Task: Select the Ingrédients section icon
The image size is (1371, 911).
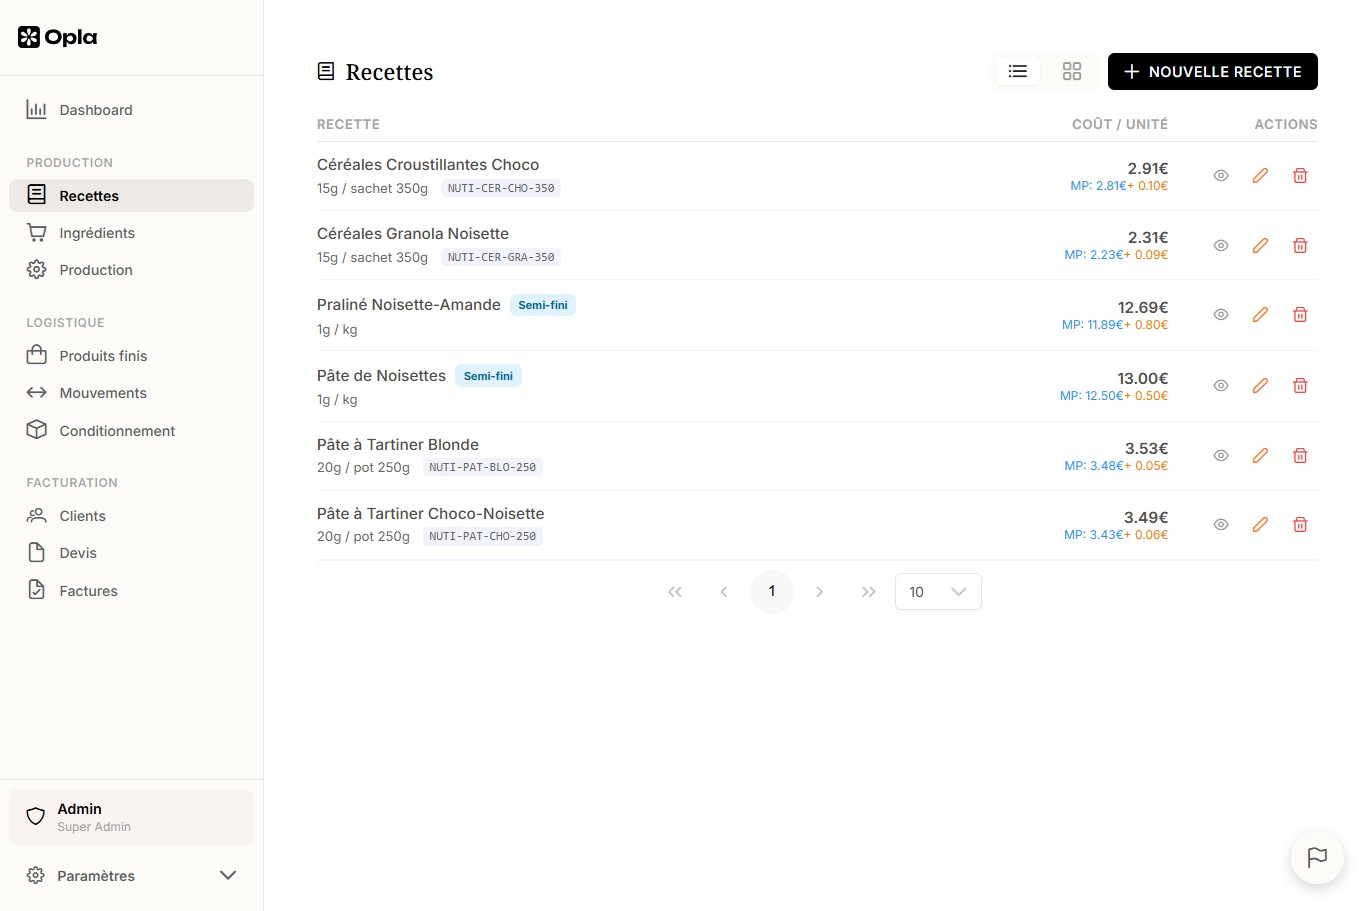Action: (36, 232)
